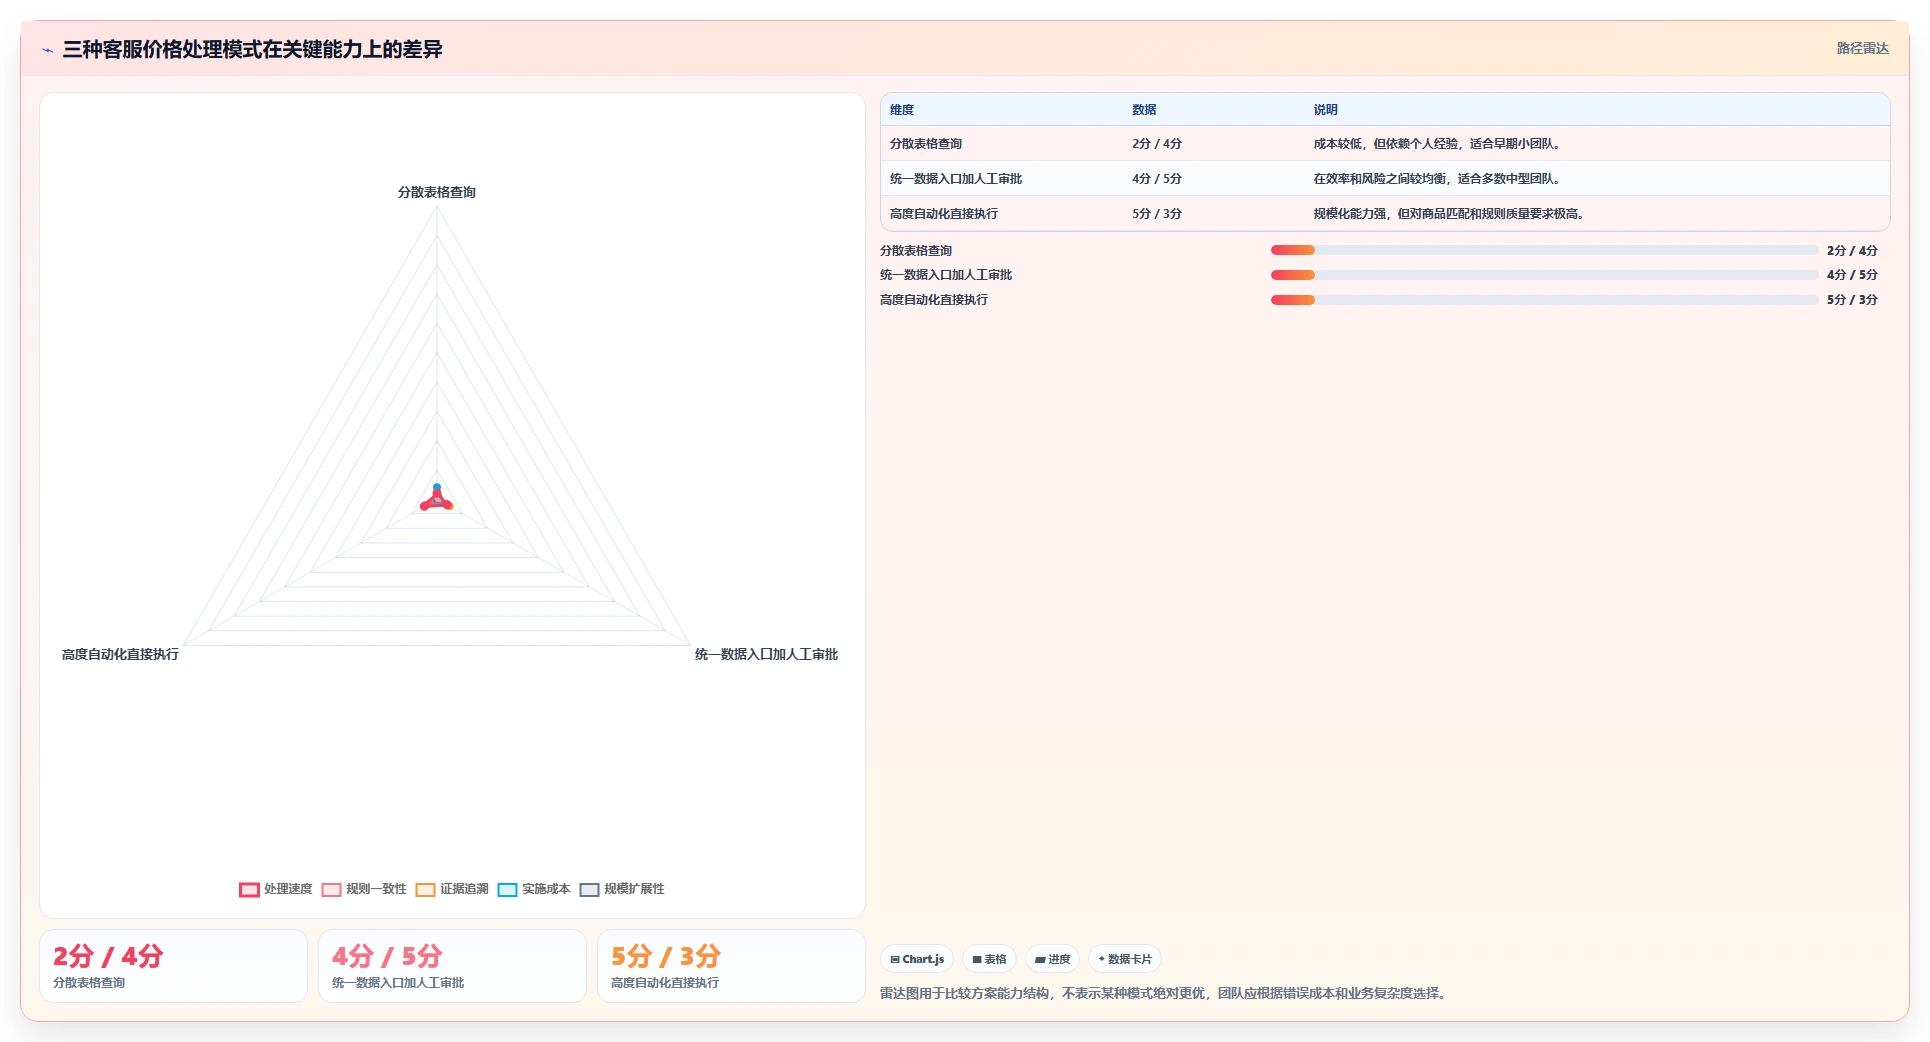
Task: Open the 4分 / 5分 stat card
Action: (x=452, y=966)
